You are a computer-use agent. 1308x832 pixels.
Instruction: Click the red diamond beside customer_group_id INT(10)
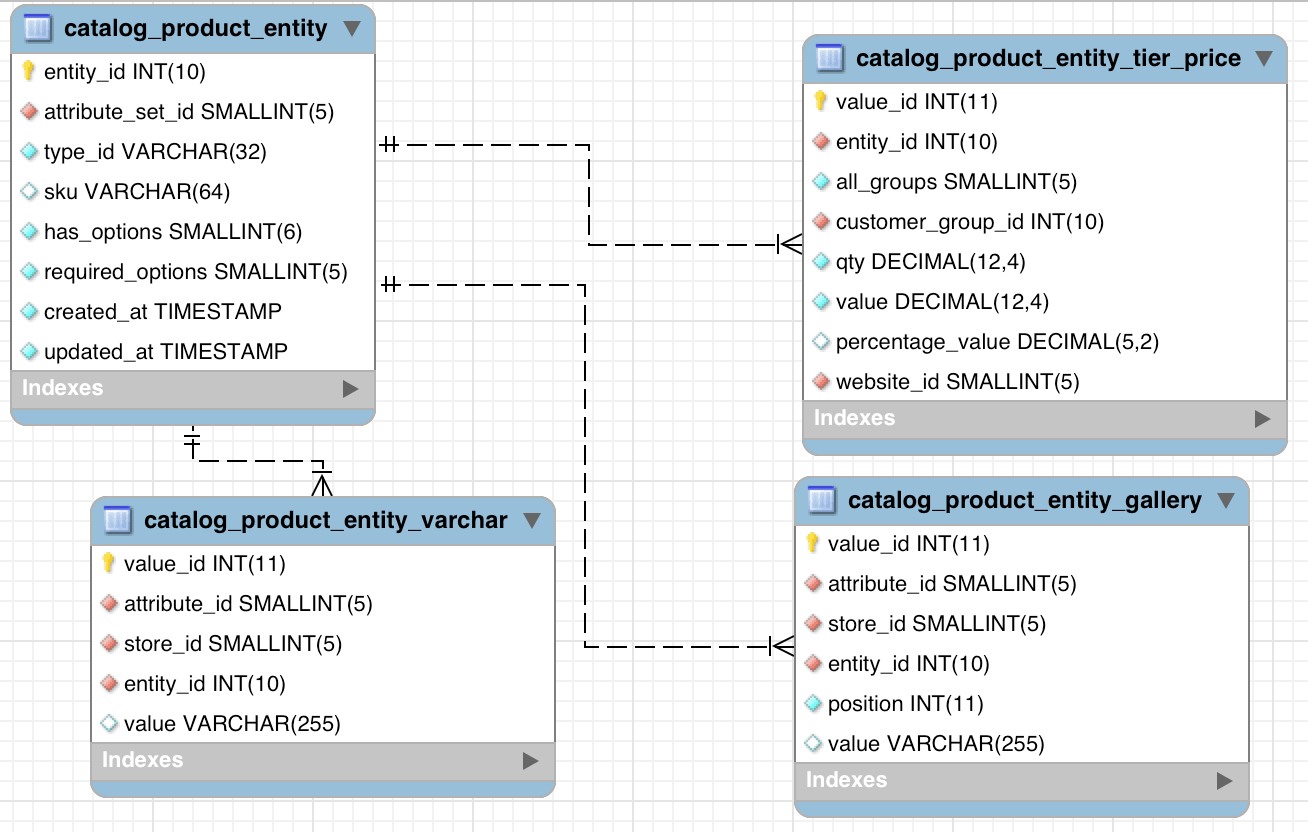pyautogui.click(x=821, y=222)
